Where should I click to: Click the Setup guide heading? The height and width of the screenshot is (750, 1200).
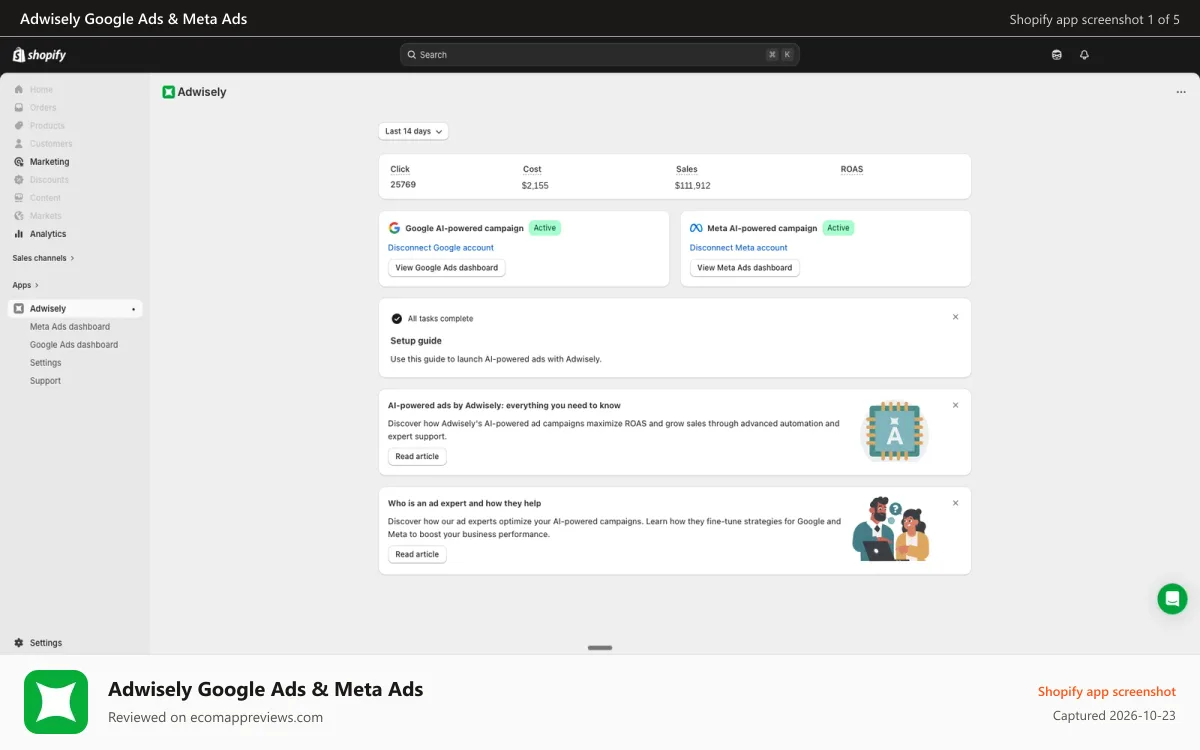click(416, 341)
